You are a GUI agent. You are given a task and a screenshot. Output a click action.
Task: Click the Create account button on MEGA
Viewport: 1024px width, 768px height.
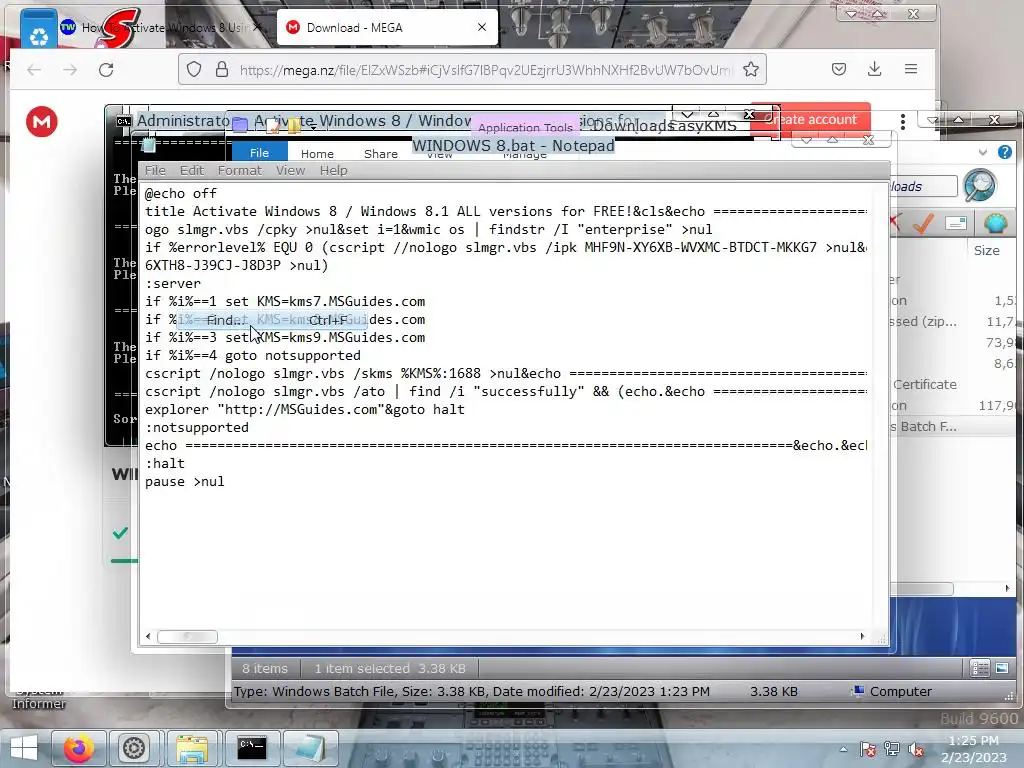coord(810,120)
